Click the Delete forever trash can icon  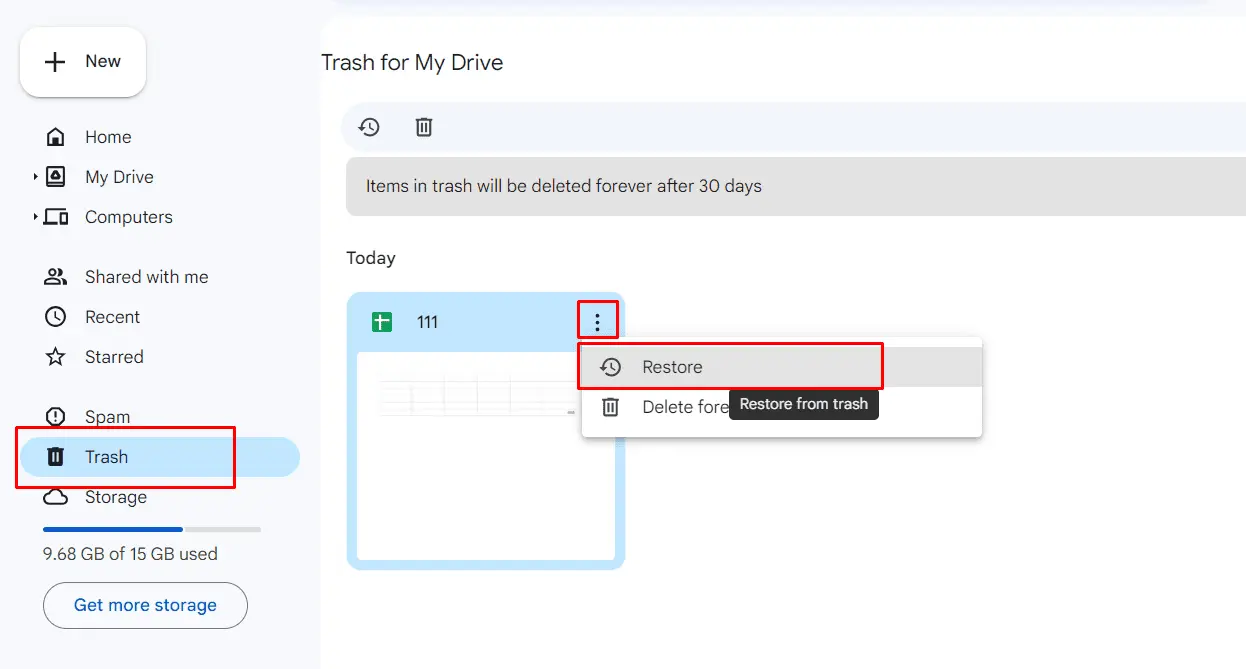pos(423,127)
